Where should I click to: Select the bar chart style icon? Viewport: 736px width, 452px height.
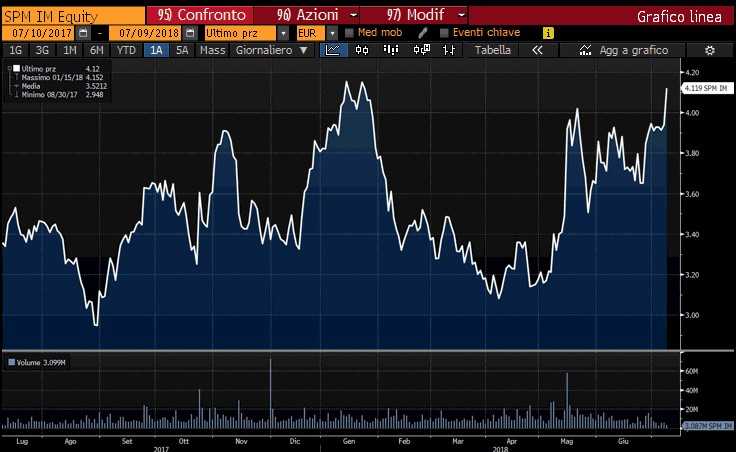click(x=391, y=50)
